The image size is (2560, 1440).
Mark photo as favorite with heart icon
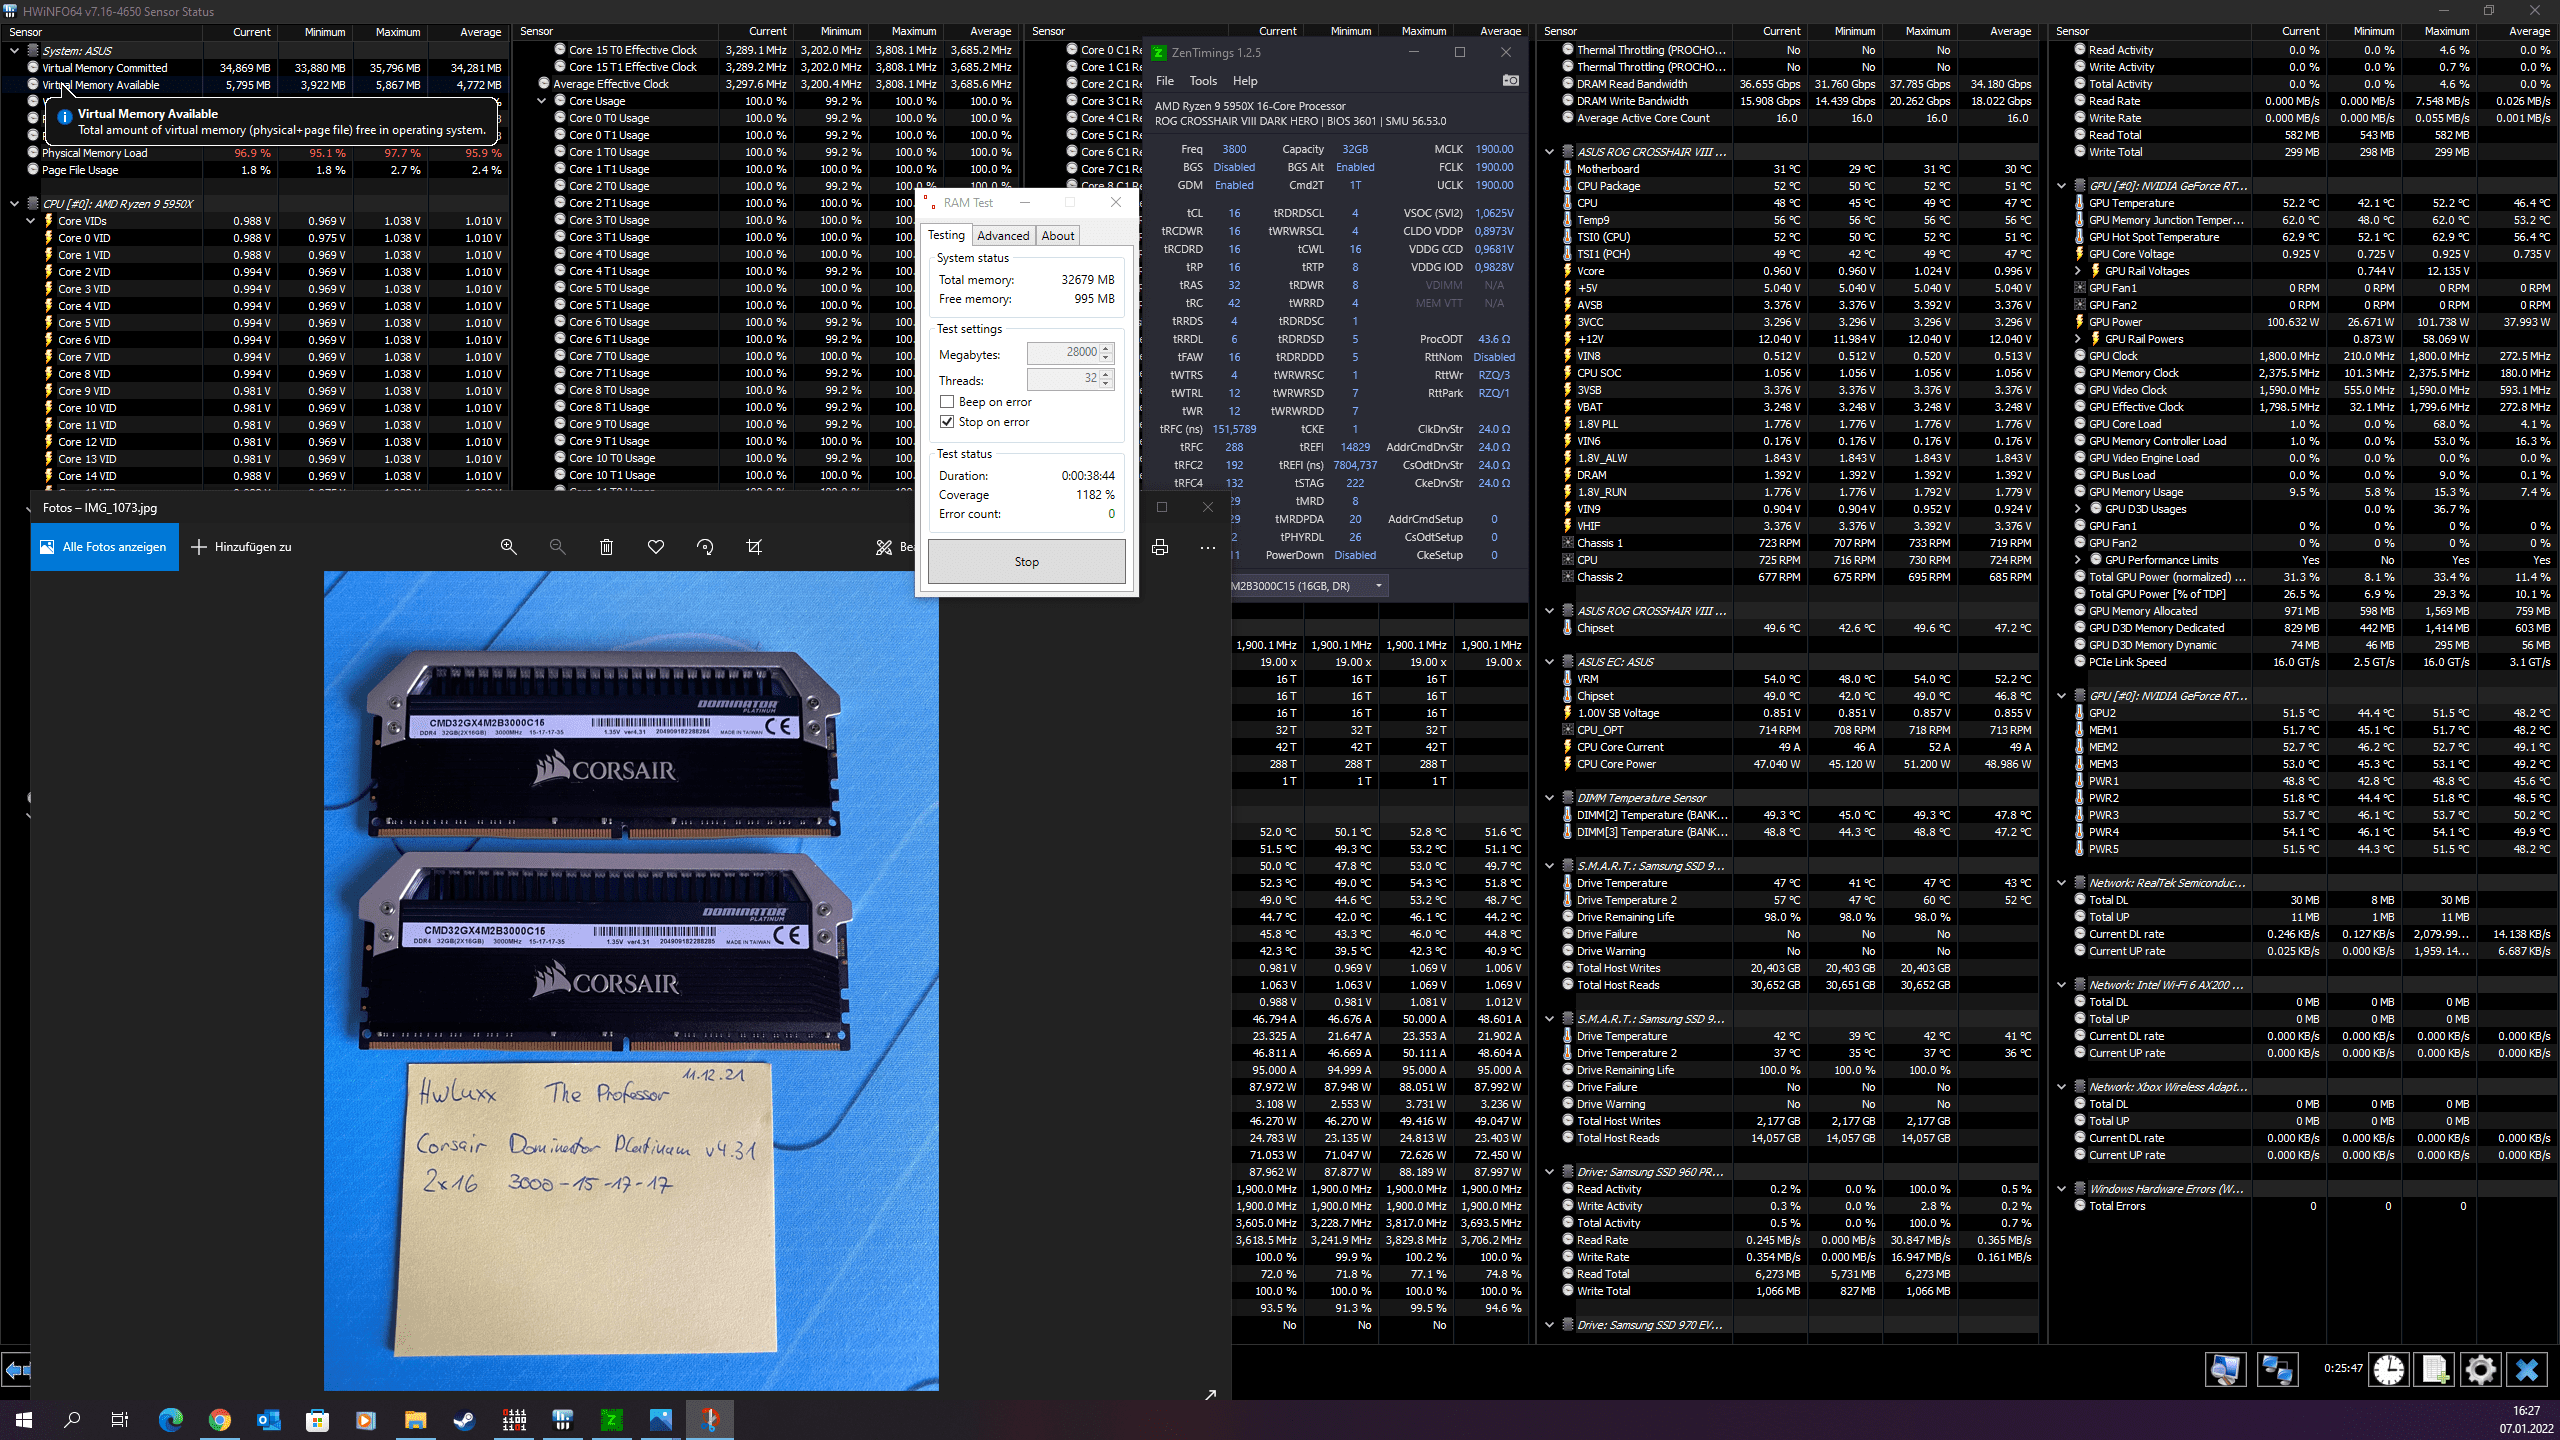click(x=656, y=547)
